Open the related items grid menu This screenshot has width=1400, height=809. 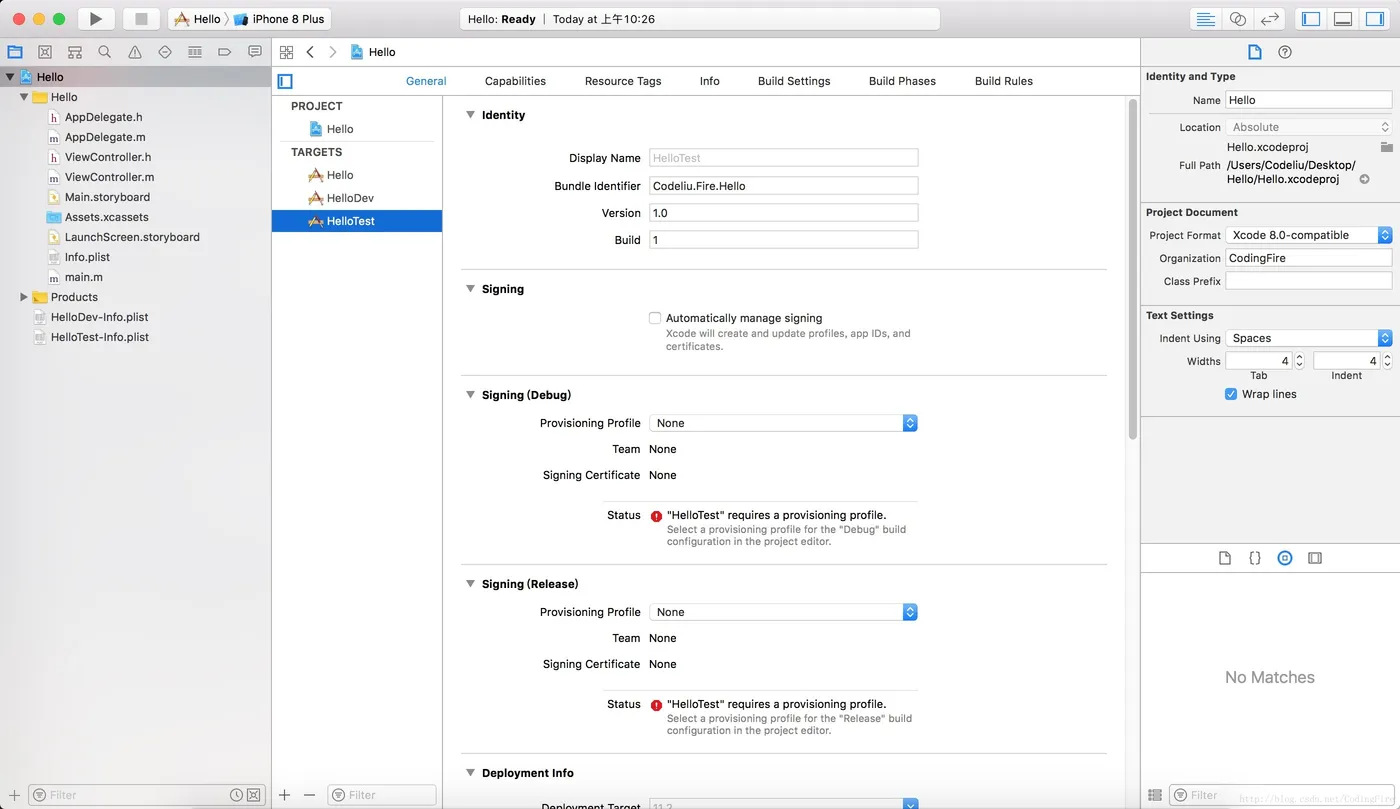coord(287,52)
